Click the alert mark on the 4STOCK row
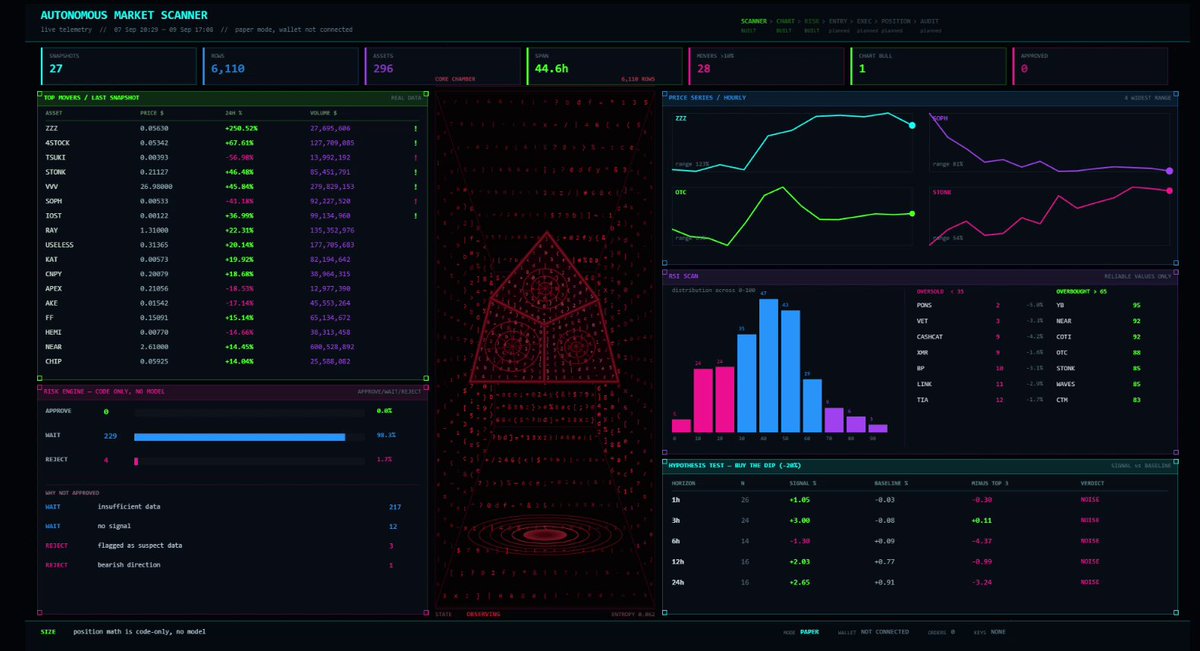Image resolution: width=1200 pixels, height=651 pixels. (x=416, y=143)
